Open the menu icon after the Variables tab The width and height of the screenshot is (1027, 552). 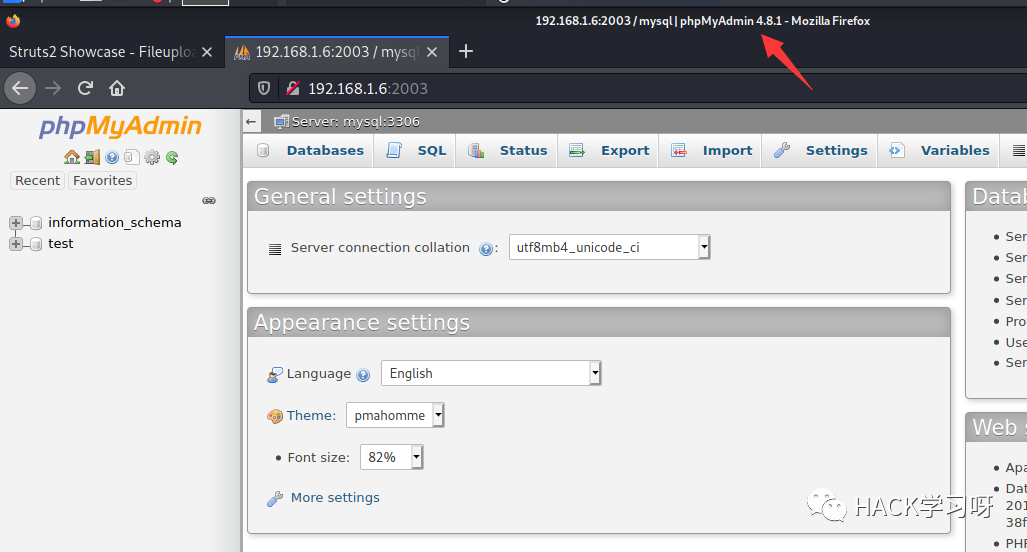(1018, 151)
